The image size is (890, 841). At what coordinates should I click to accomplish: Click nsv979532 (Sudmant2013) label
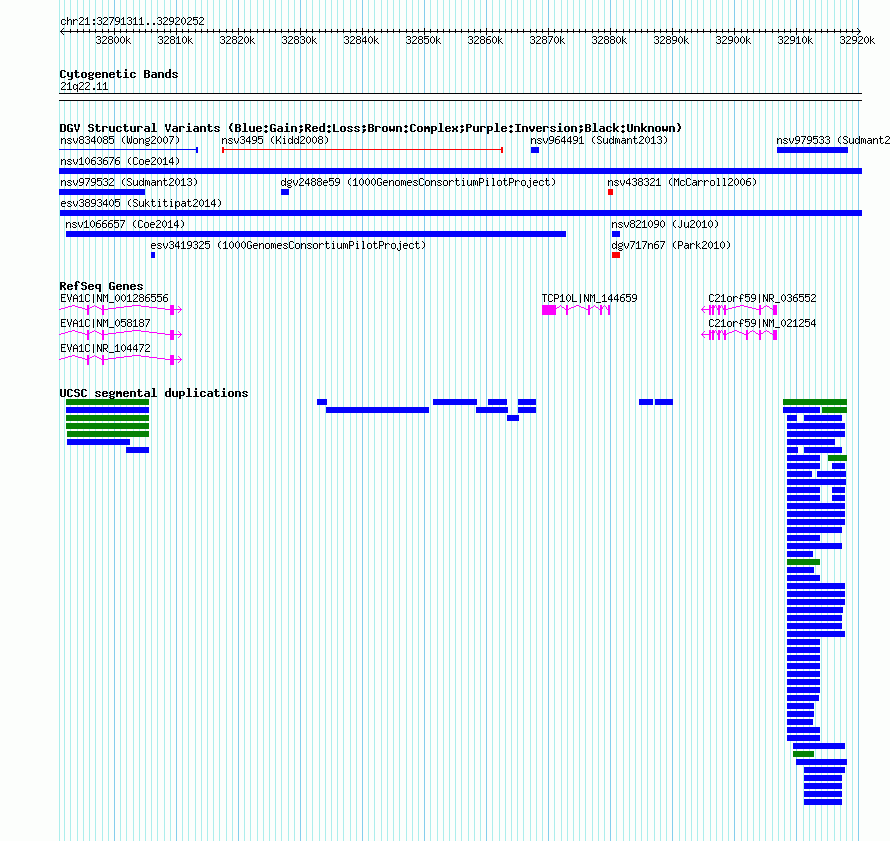tap(129, 182)
